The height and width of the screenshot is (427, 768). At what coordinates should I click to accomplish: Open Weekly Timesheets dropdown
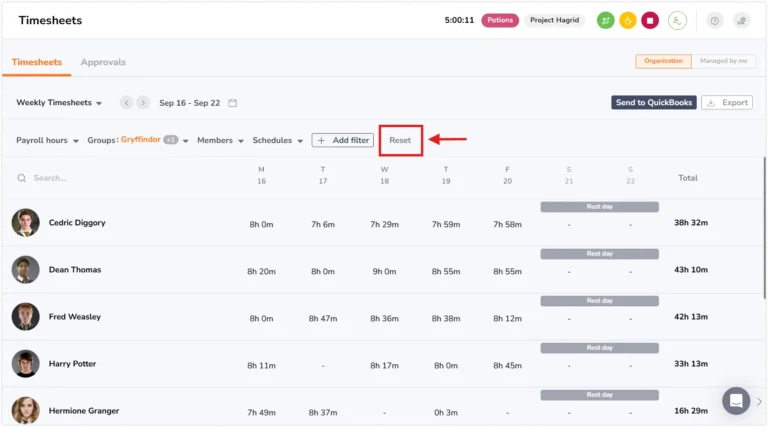pos(59,103)
